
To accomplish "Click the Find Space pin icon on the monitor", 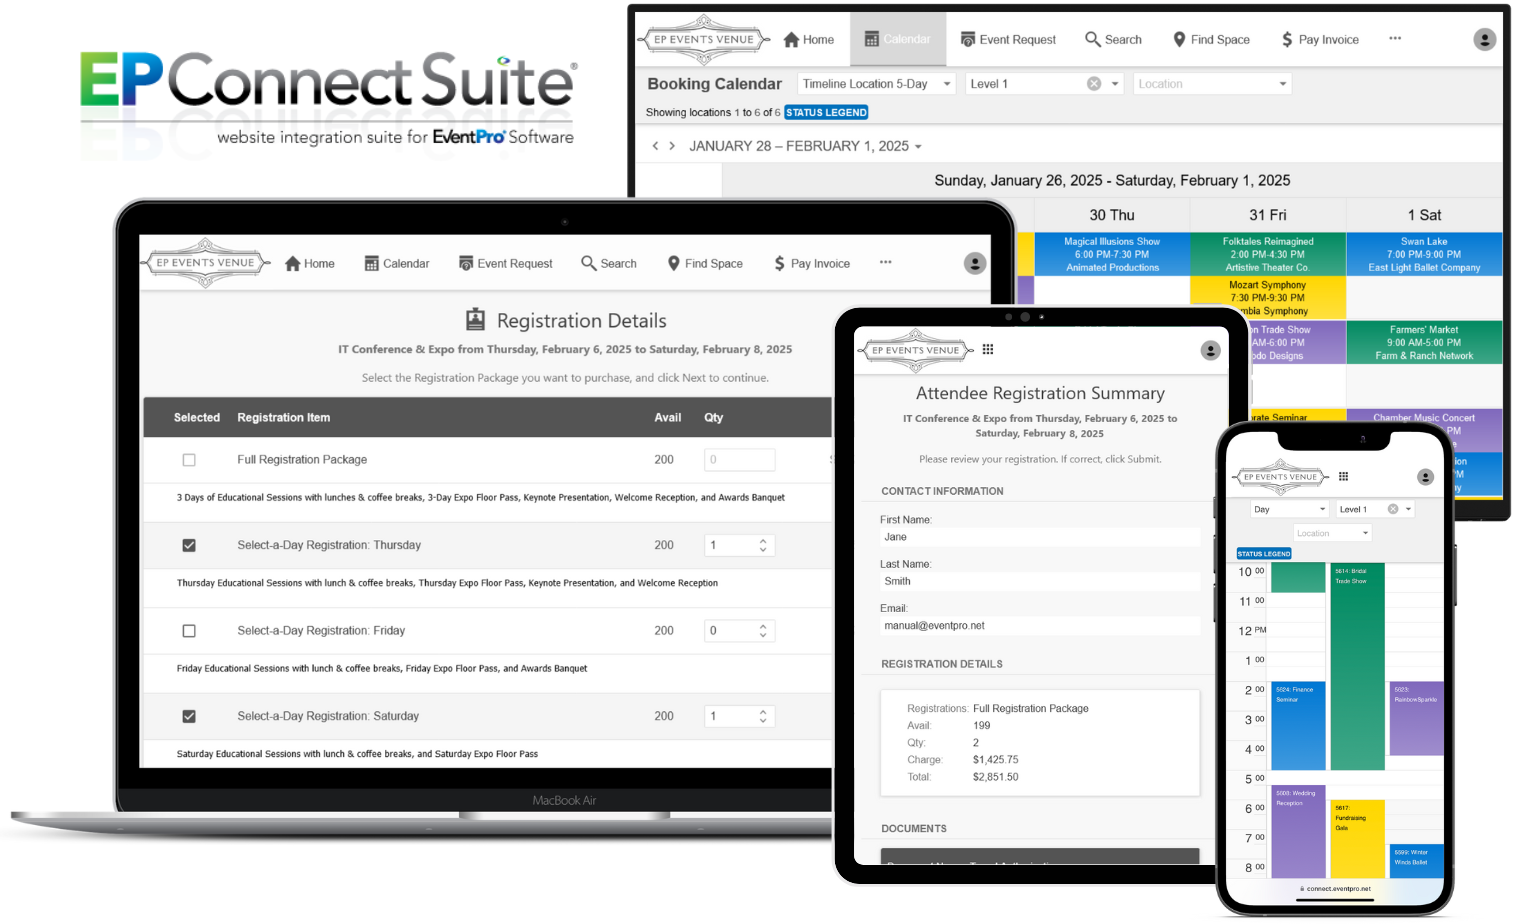I will click(x=1179, y=40).
